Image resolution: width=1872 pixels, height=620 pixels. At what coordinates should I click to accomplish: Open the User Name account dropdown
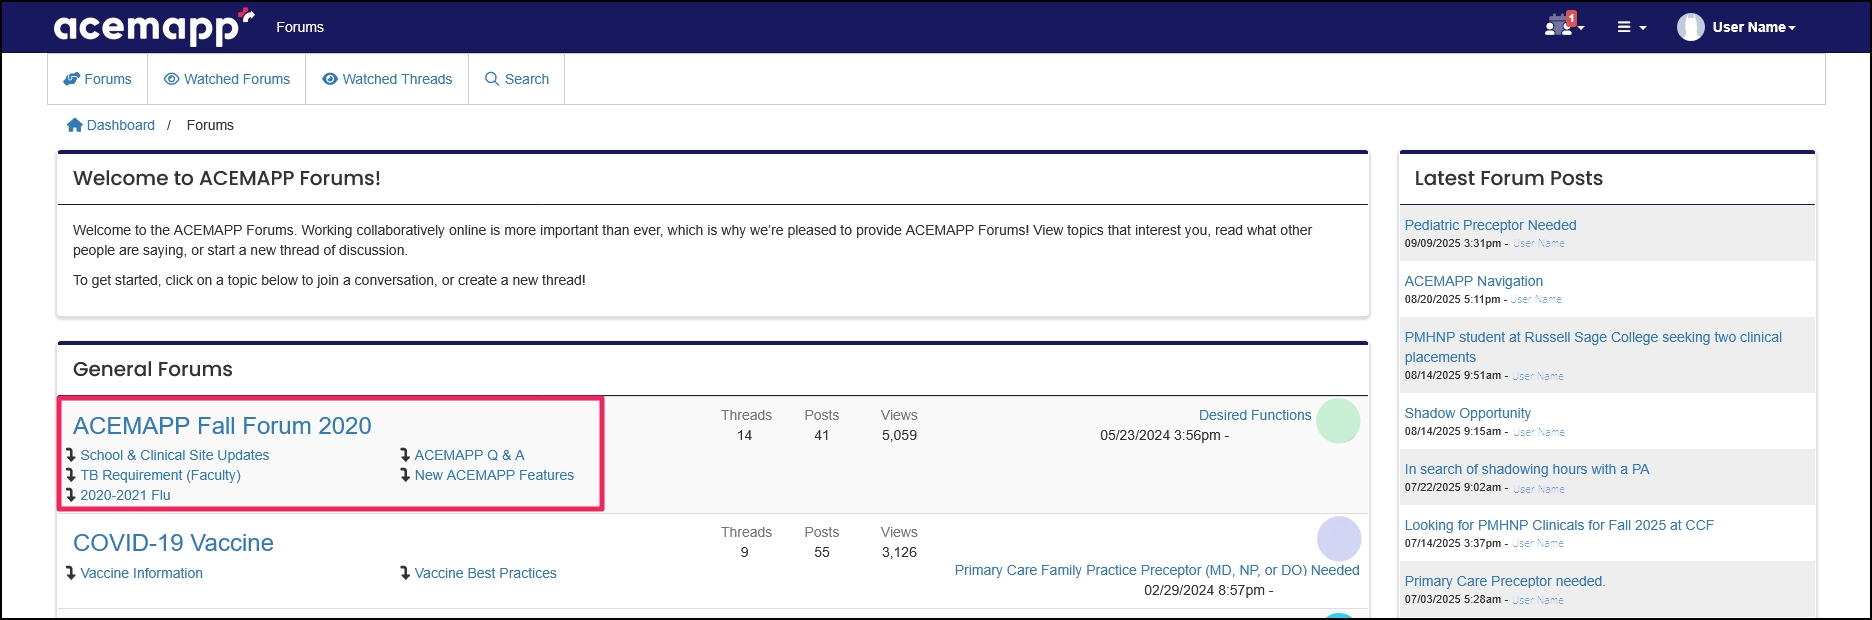point(1754,27)
